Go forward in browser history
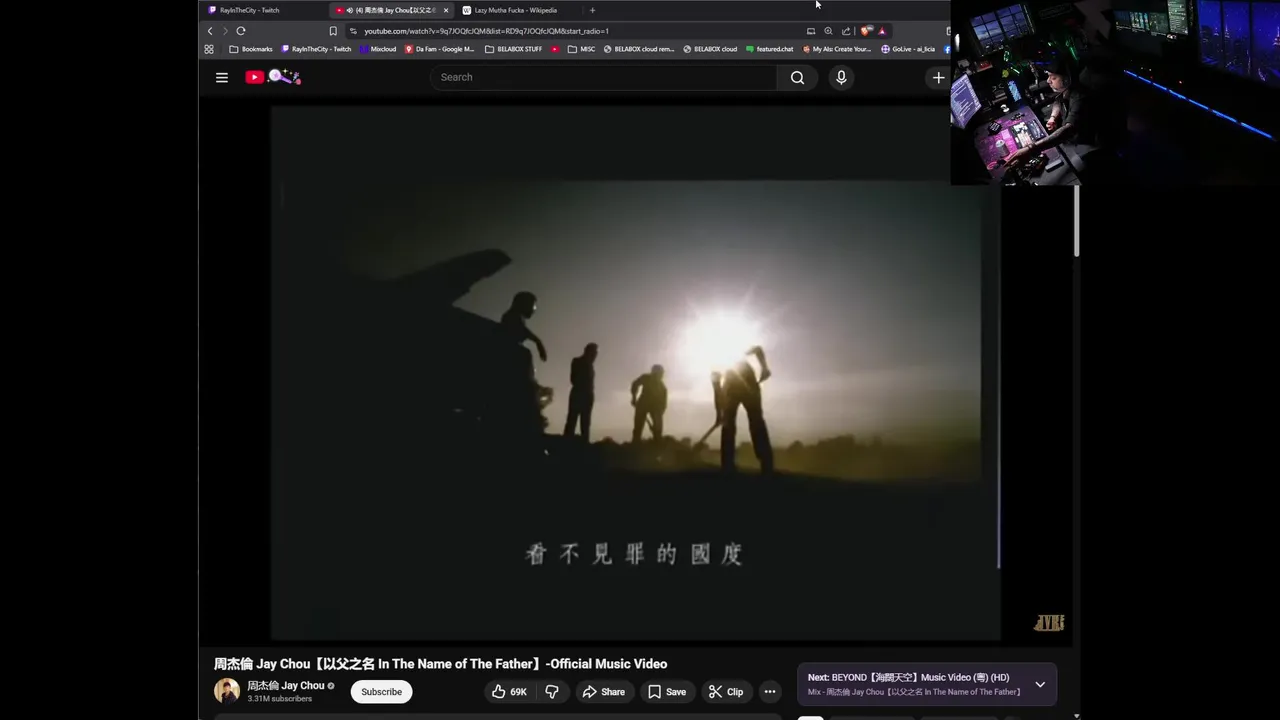1280x720 pixels. click(225, 31)
